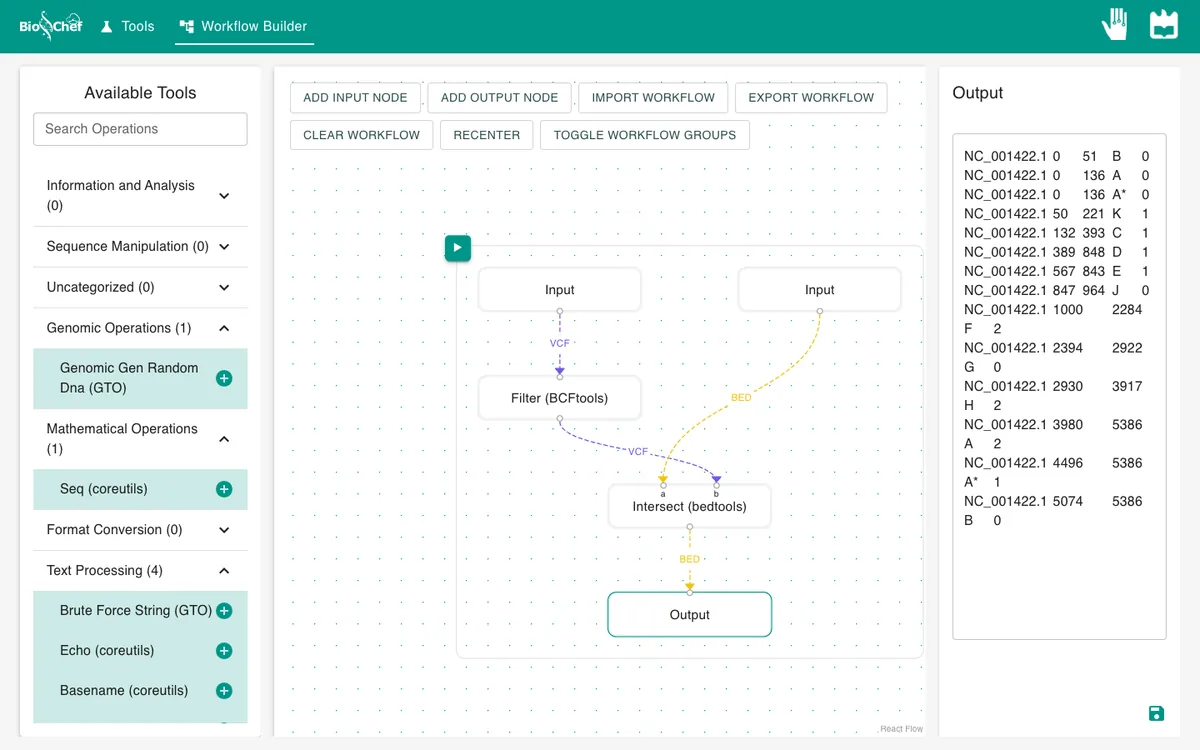Viewport: 1200px width, 750px height.
Task: Click the ADD OUTPUT NODE button
Action: point(500,98)
